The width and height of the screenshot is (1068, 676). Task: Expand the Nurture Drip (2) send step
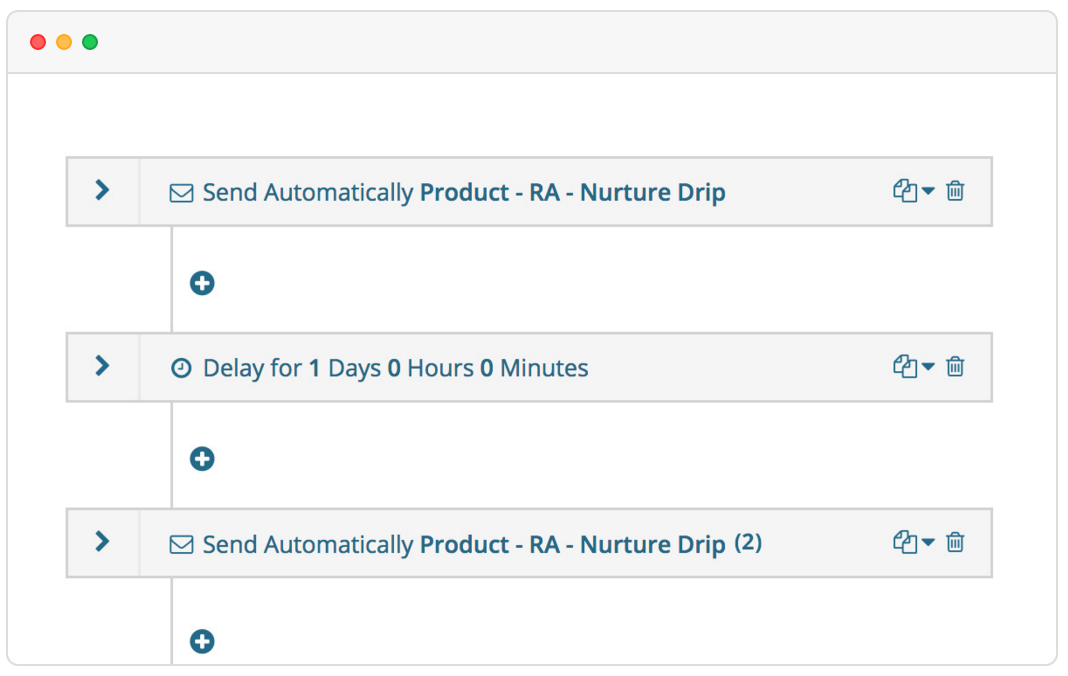point(102,542)
